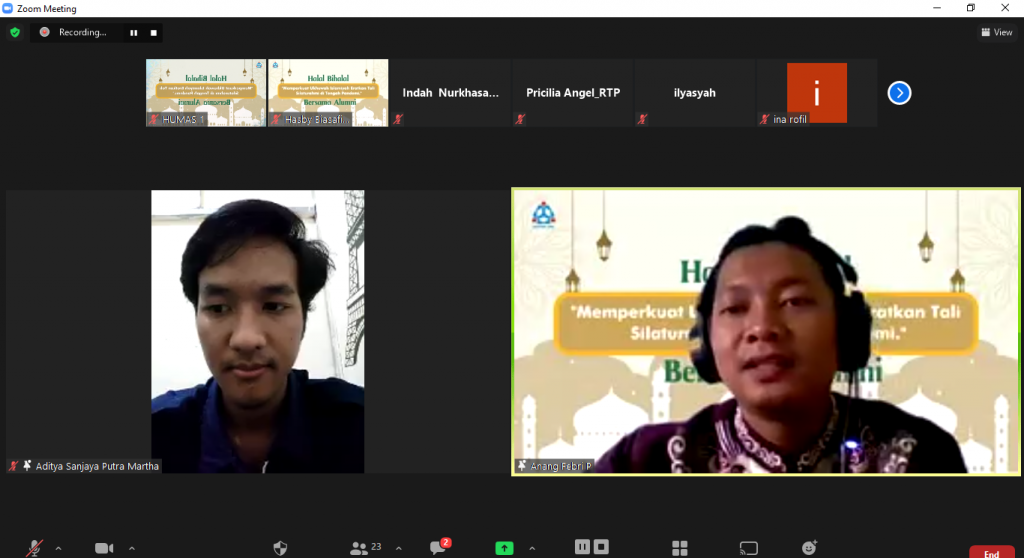This screenshot has height=558, width=1024.
Task: Select Hasby Biasafi's video thumbnail
Action: [328, 92]
